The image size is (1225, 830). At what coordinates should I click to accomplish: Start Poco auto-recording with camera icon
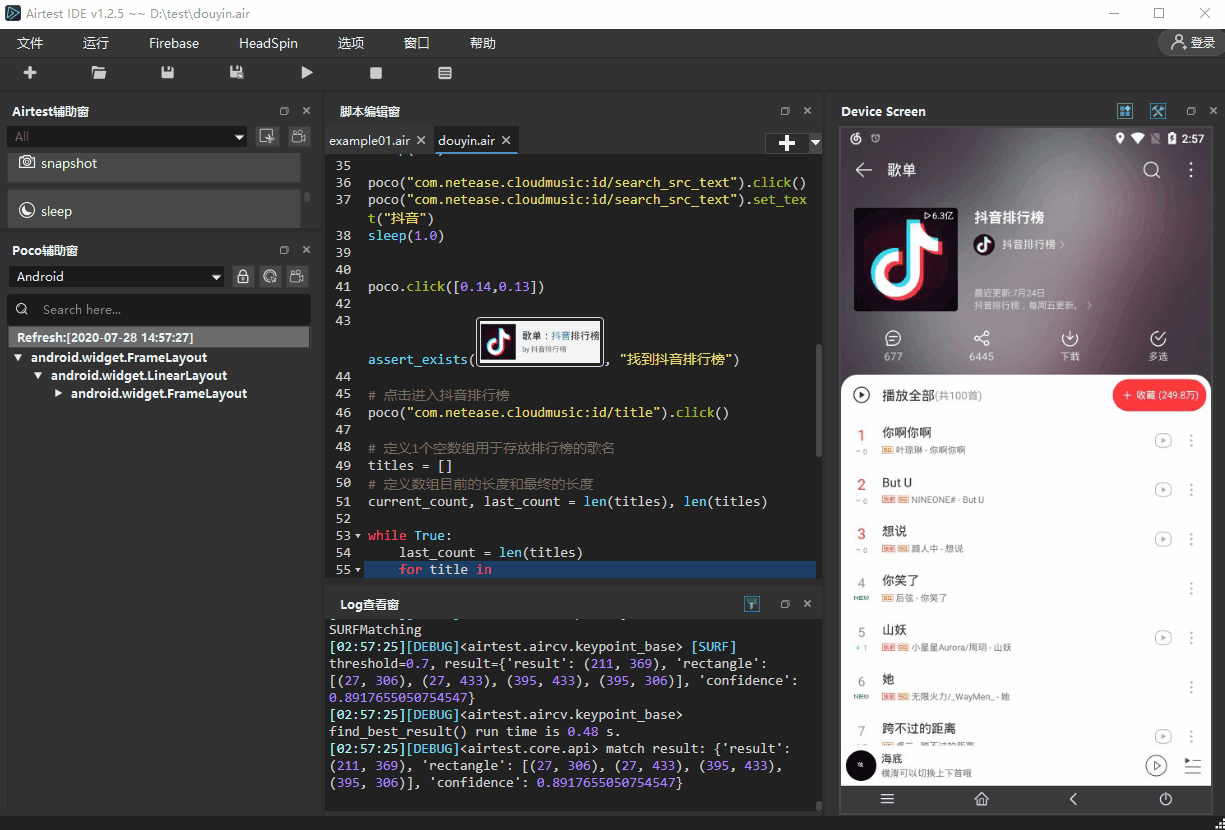pos(297,277)
